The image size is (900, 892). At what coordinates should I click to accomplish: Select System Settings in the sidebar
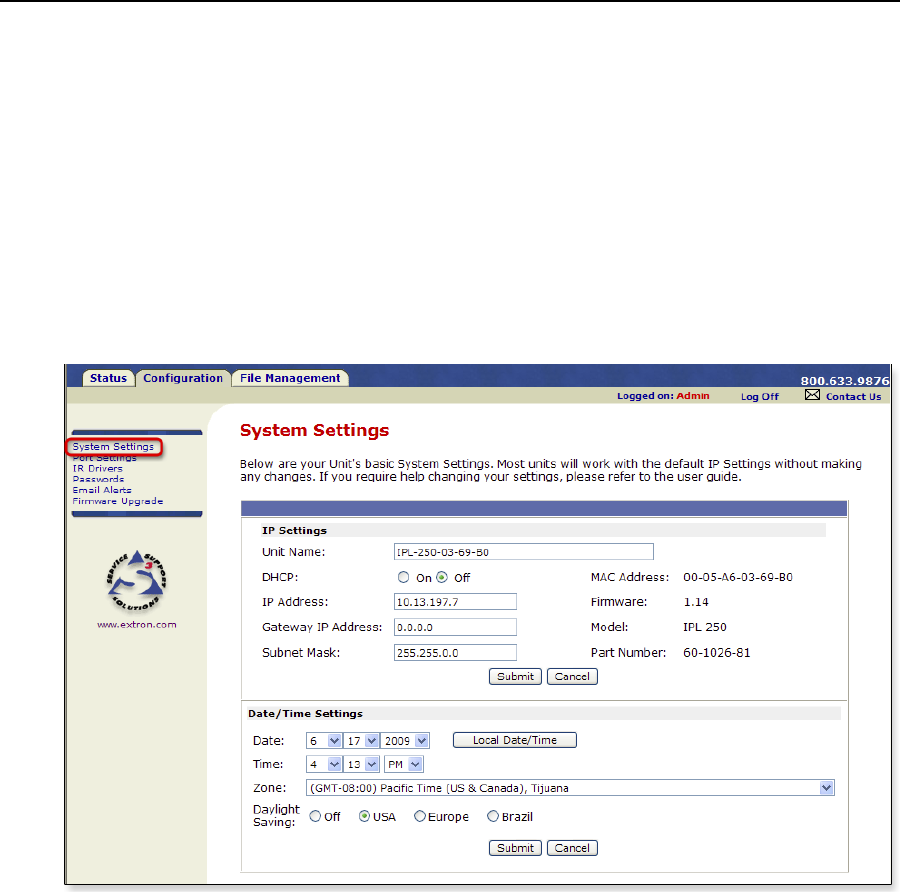[x=113, y=447]
